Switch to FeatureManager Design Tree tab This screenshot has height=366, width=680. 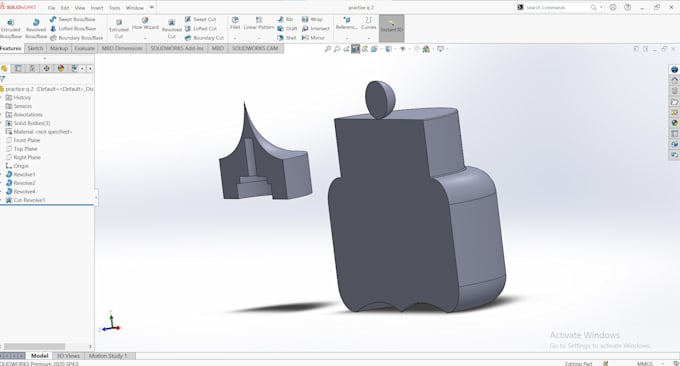coord(4,69)
